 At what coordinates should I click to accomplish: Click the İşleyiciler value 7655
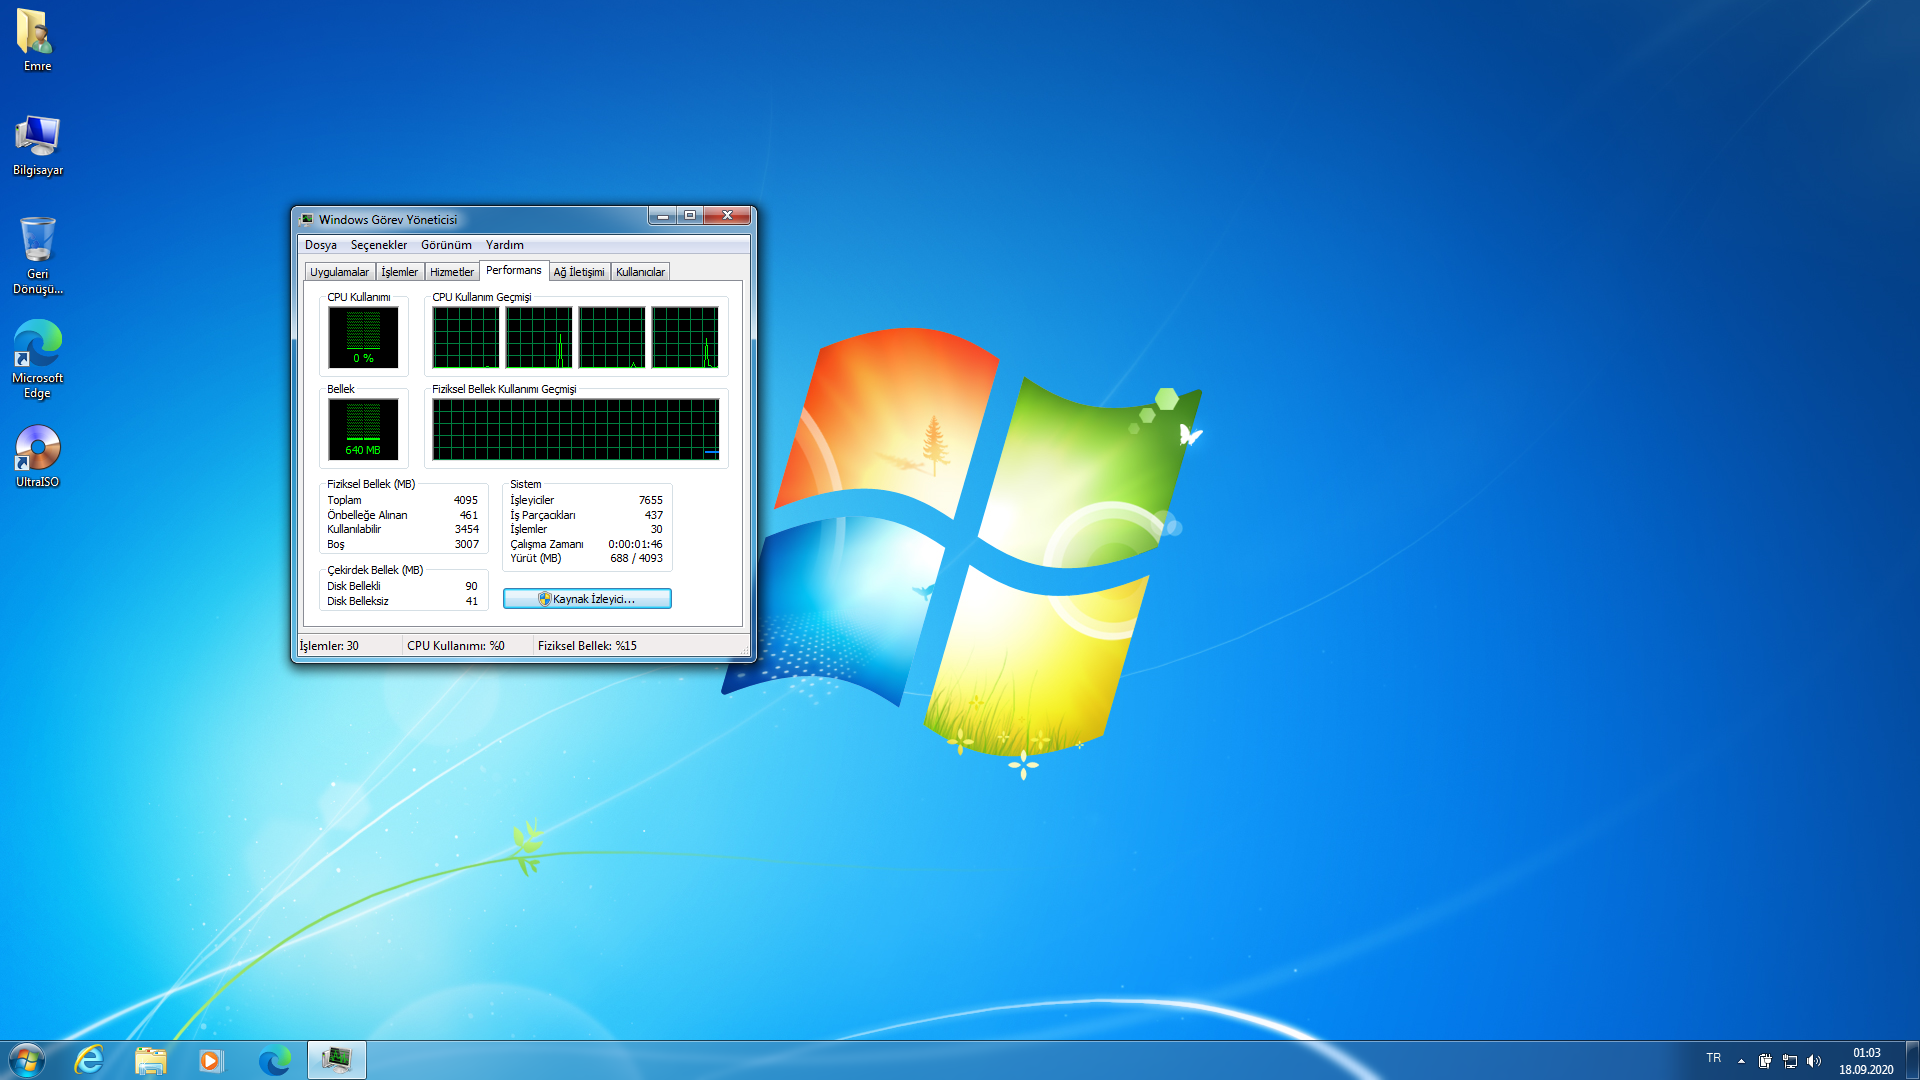(x=651, y=500)
